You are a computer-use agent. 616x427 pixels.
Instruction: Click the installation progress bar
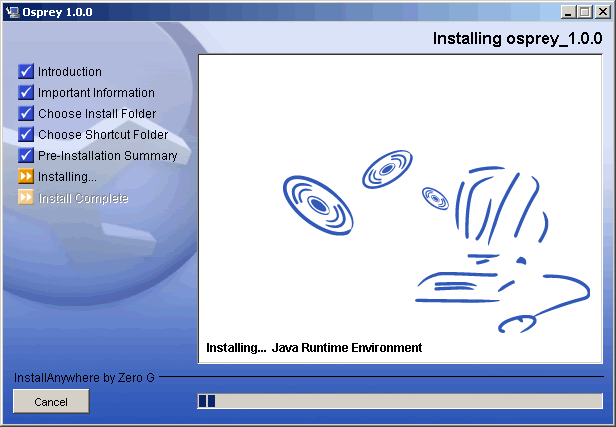tap(400, 401)
